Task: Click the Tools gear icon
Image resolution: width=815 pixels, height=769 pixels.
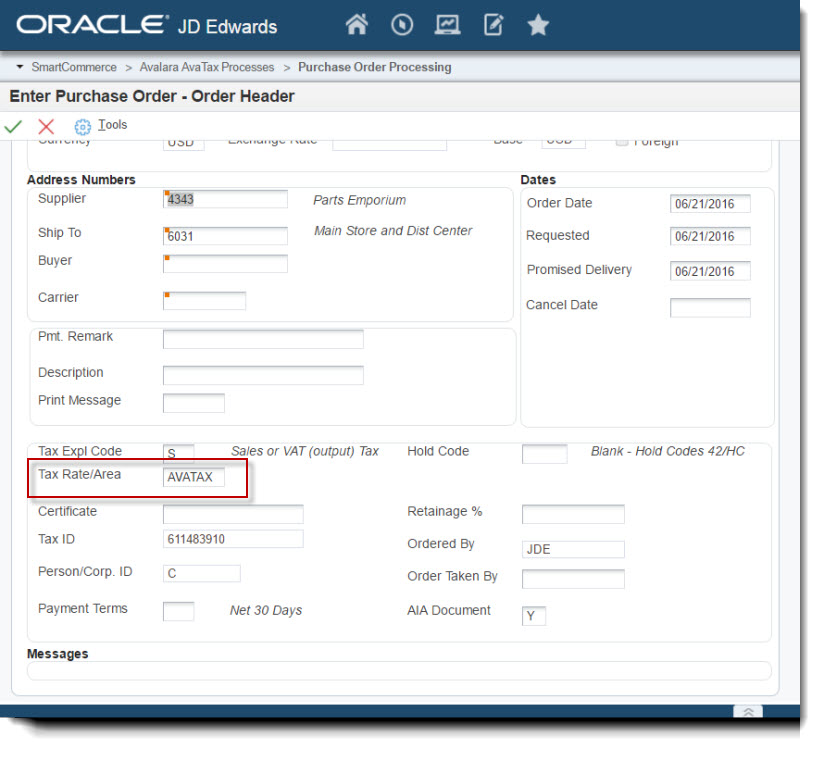Action: pyautogui.click(x=83, y=127)
